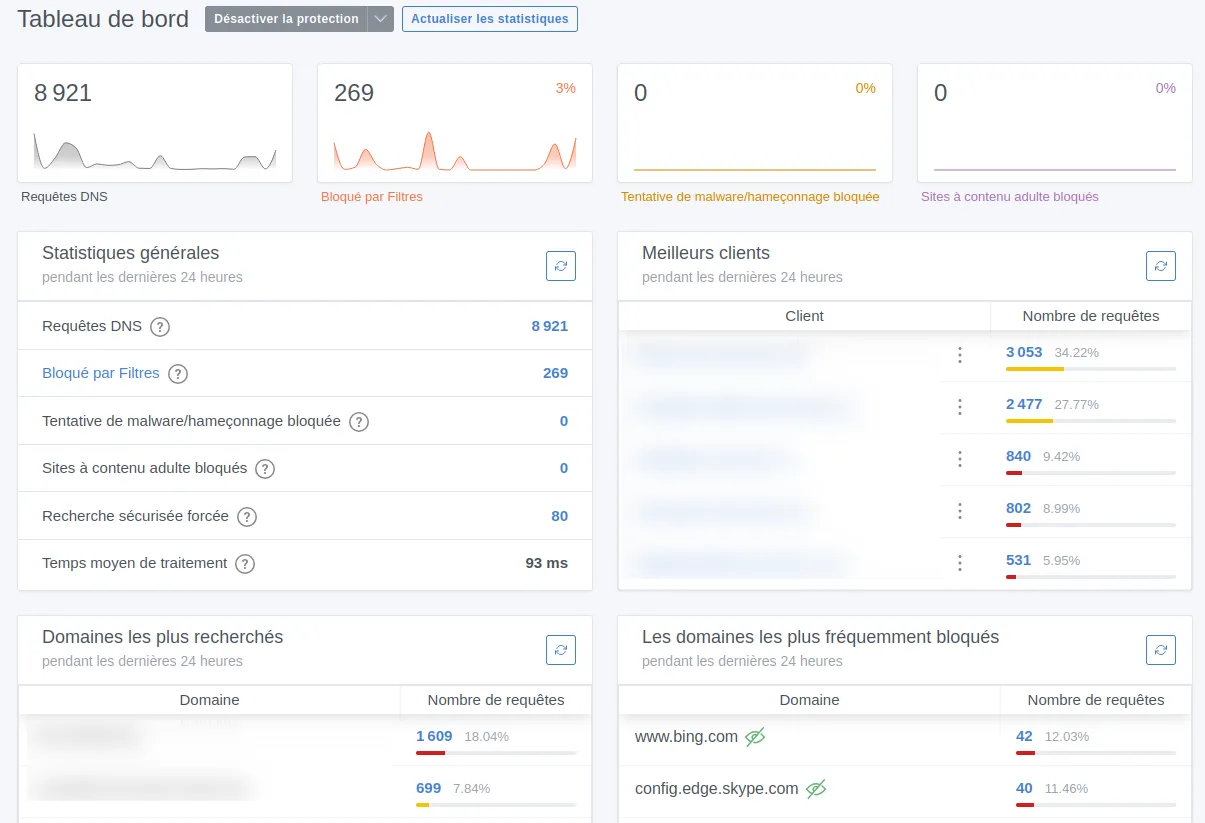Click the 8 921 value in Statistiques générales
Screen dimensions: 1205x823
point(549,326)
